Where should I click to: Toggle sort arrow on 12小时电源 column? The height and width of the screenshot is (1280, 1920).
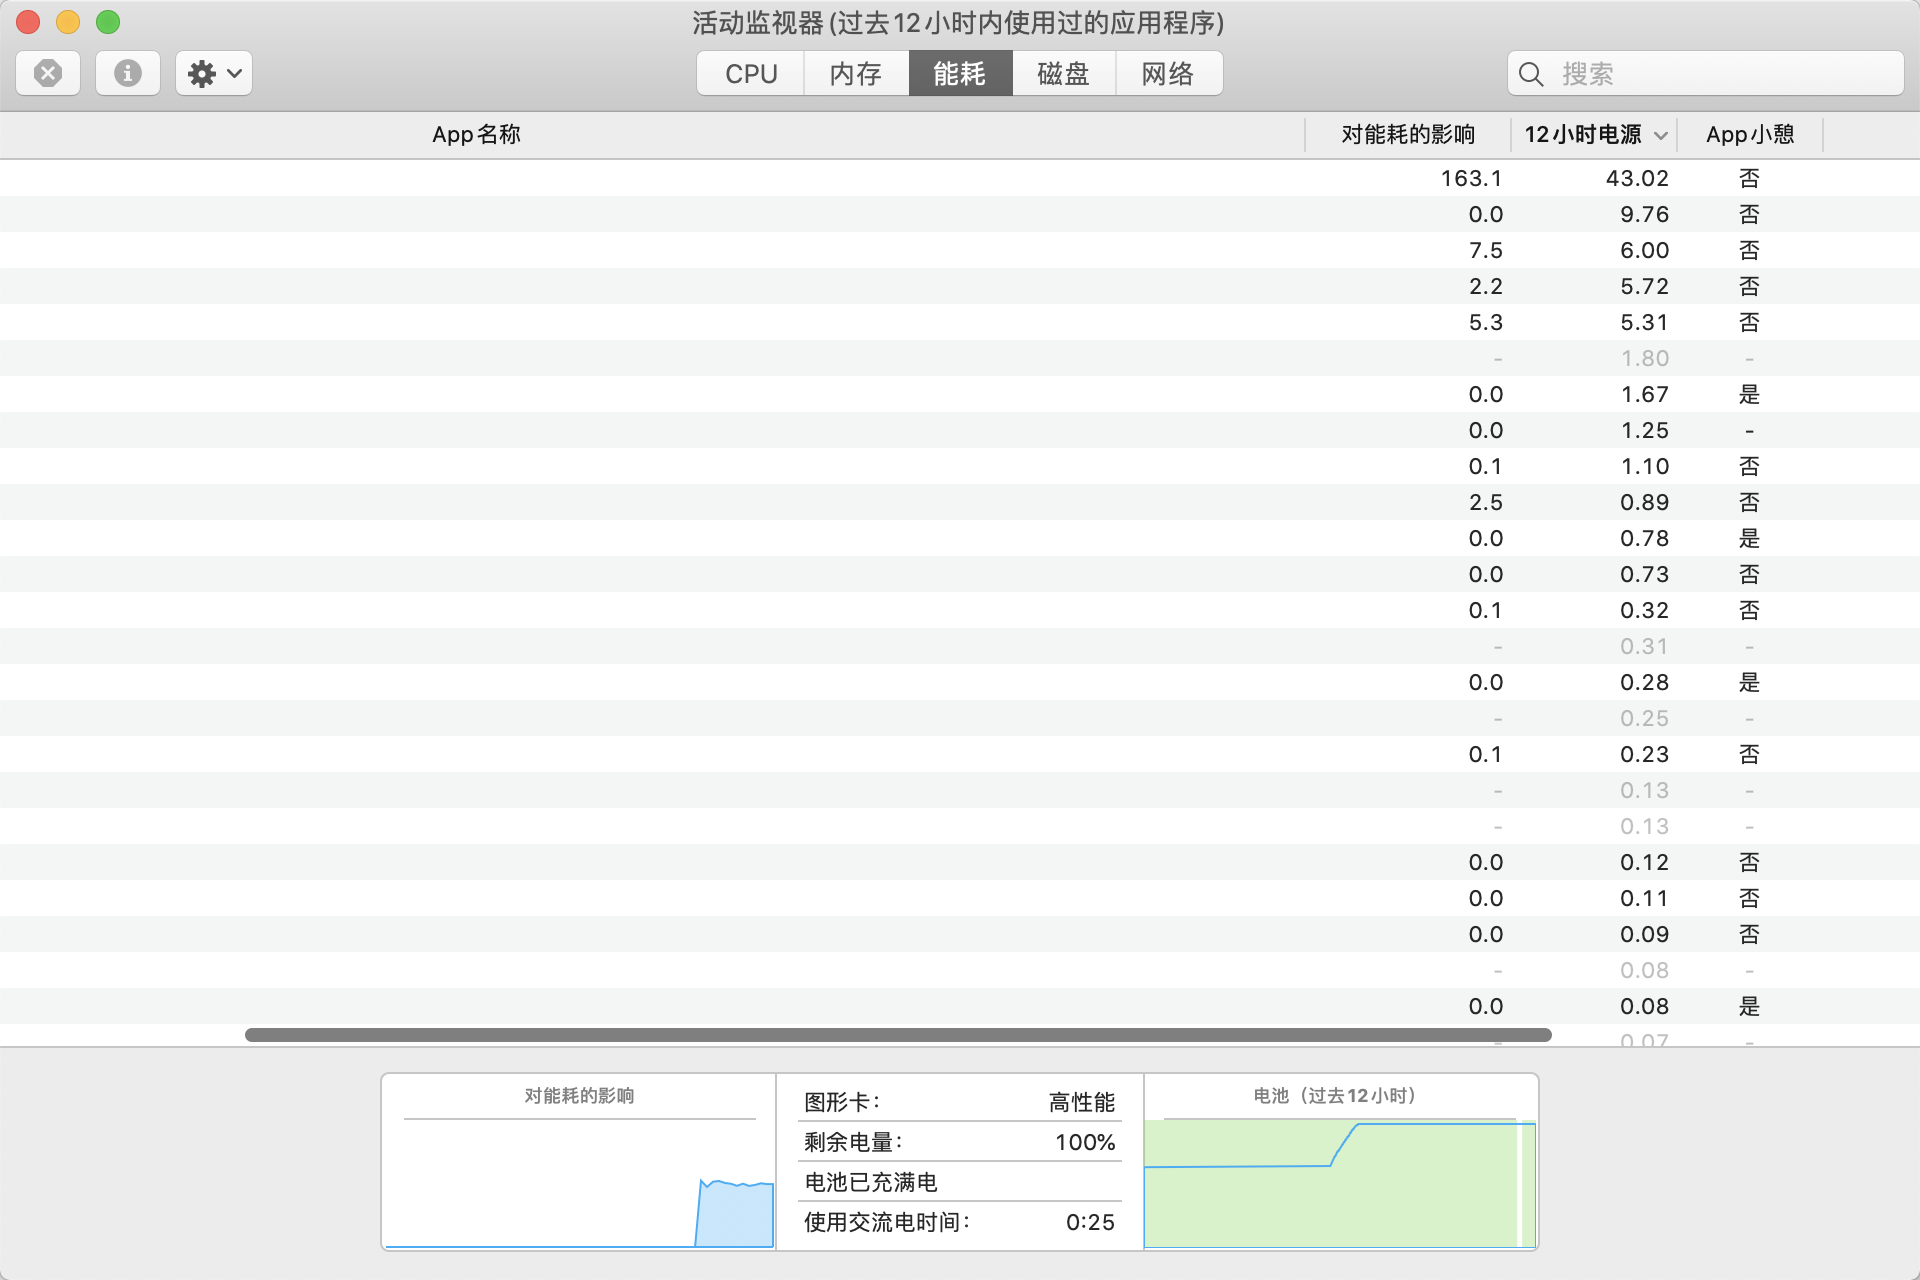point(1661,135)
